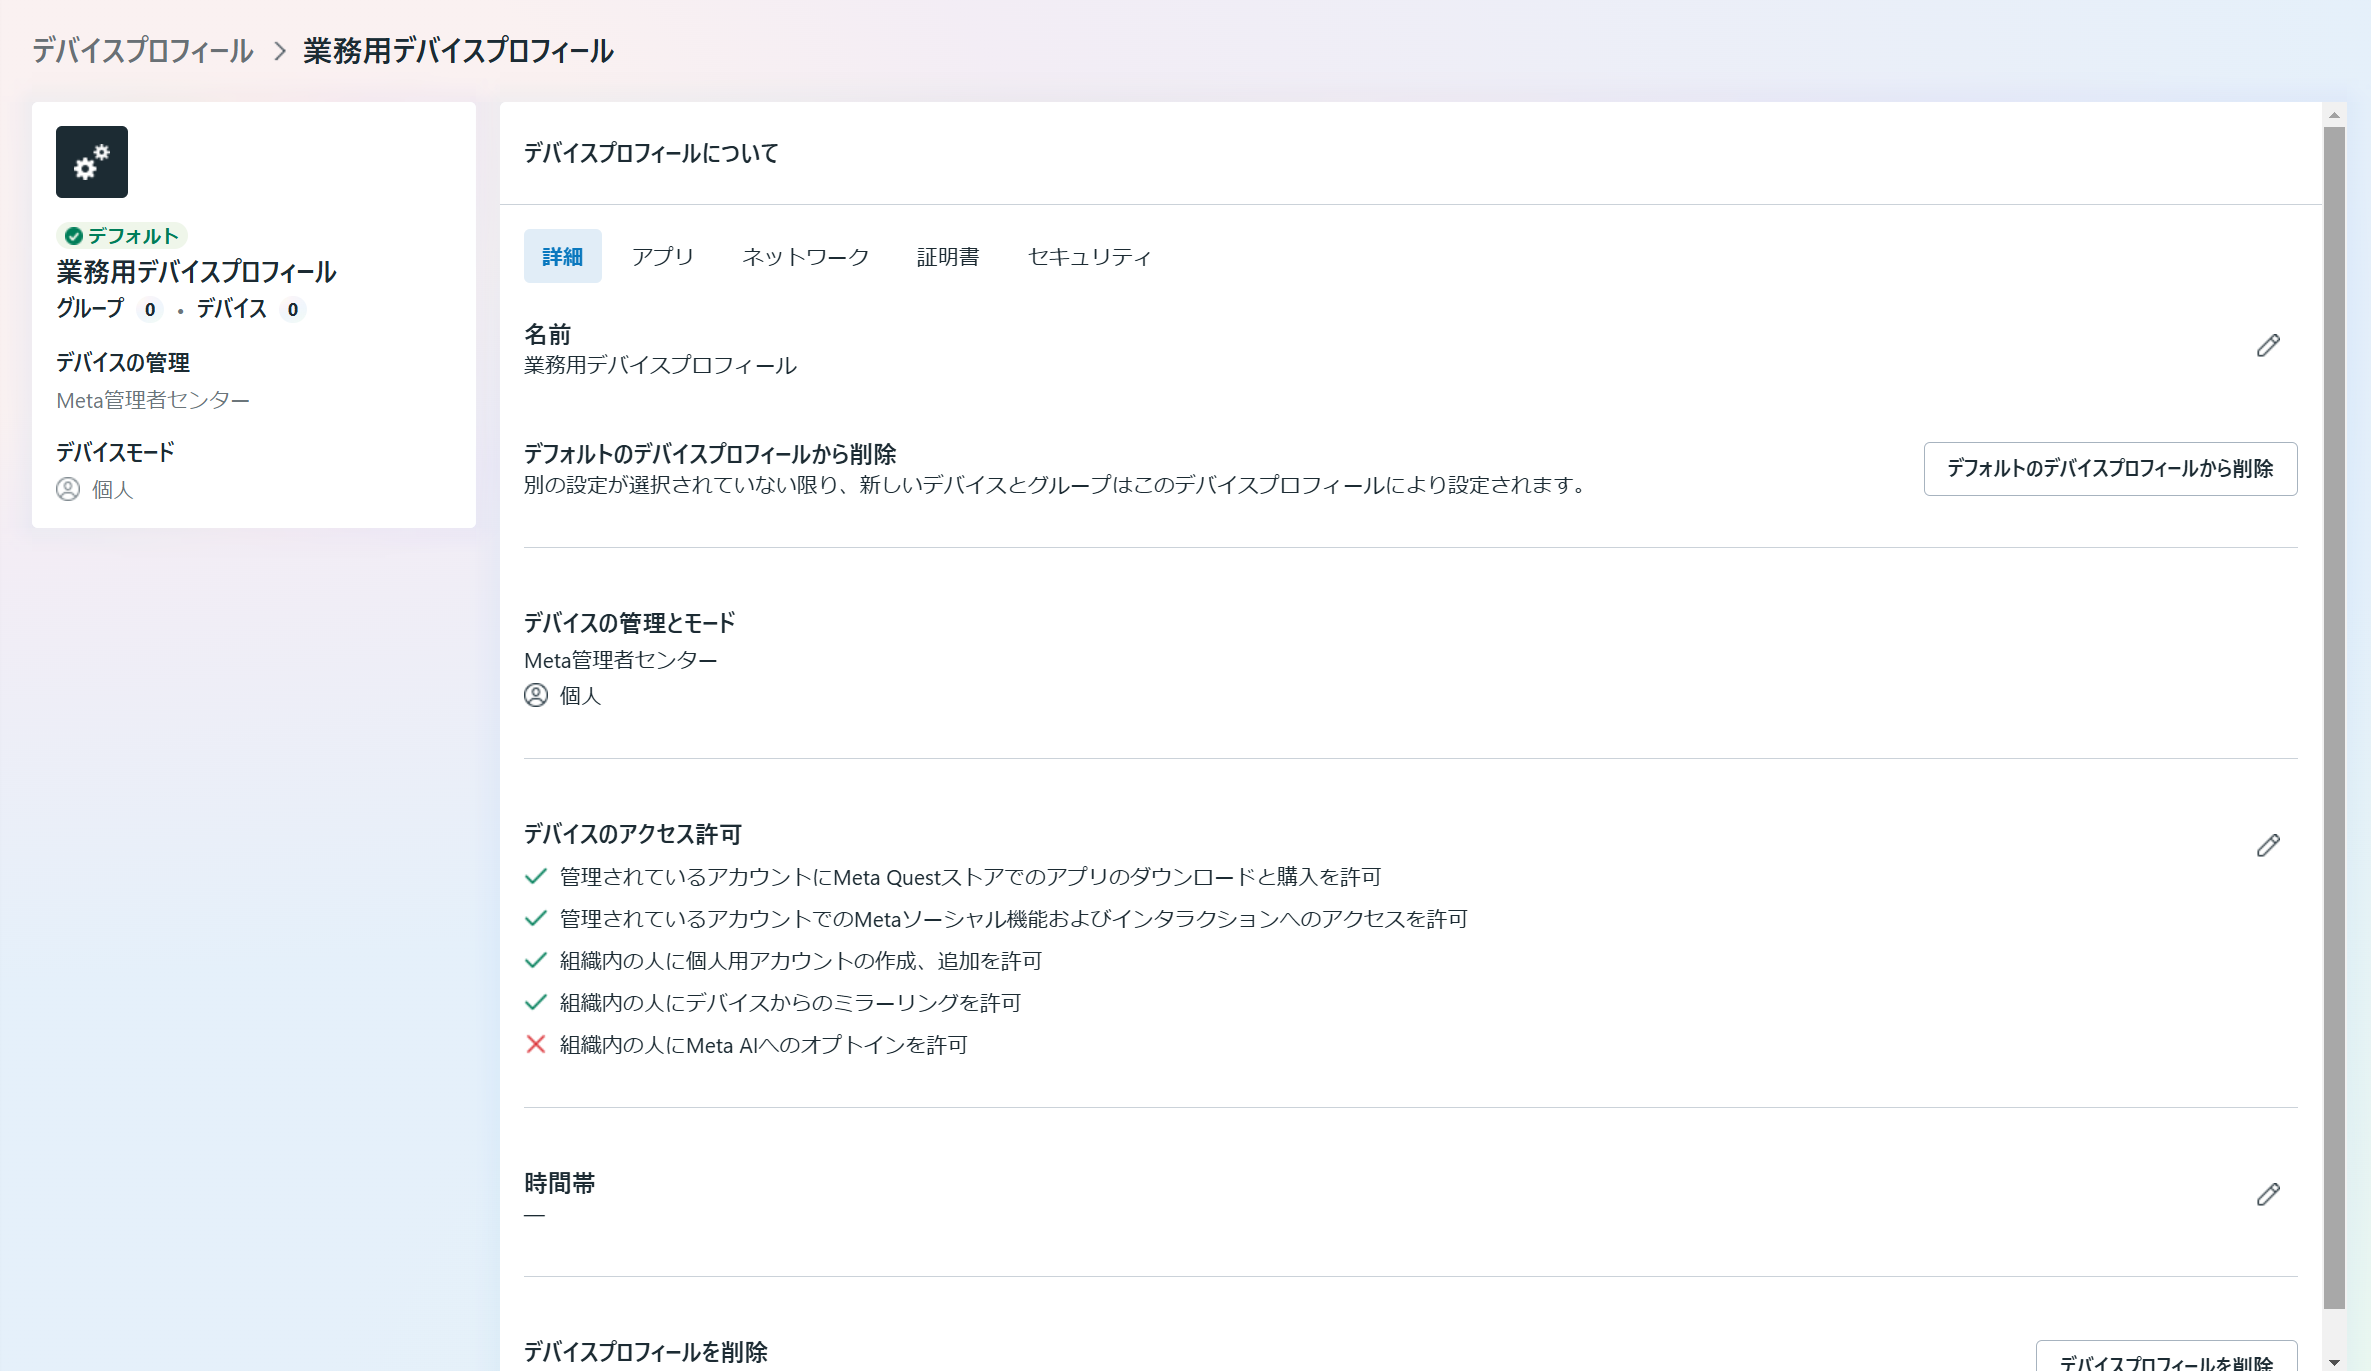The image size is (2371, 1371).
Task: Click the person icon under デバイスの管理とモード
Action: (536, 695)
